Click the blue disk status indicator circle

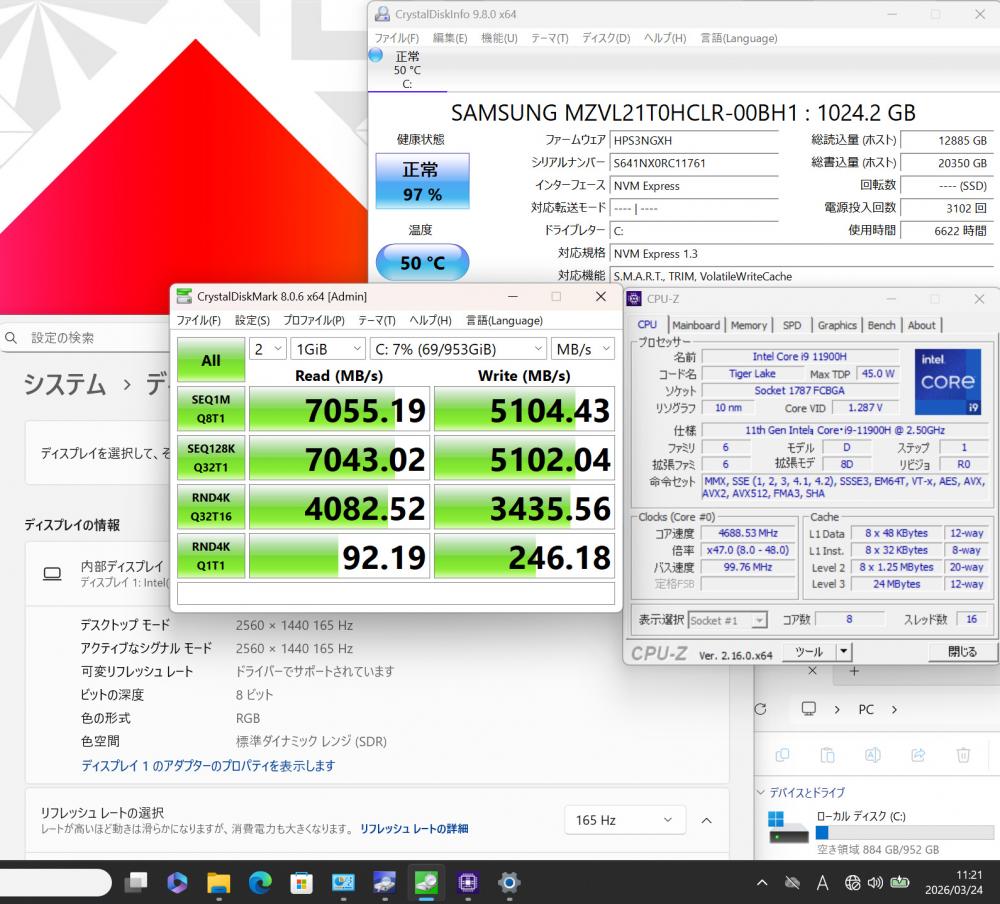(375, 56)
